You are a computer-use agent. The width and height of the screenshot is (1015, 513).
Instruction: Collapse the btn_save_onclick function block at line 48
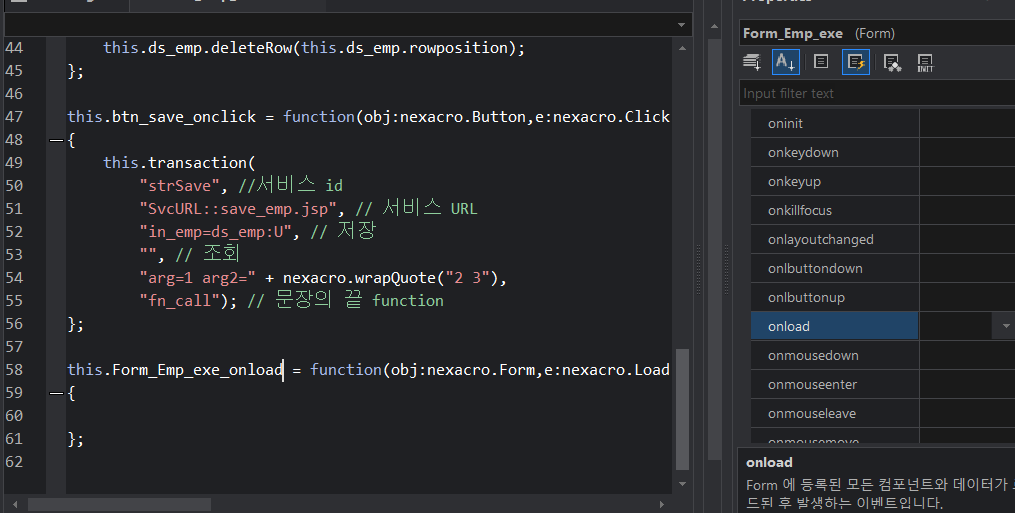point(56,140)
